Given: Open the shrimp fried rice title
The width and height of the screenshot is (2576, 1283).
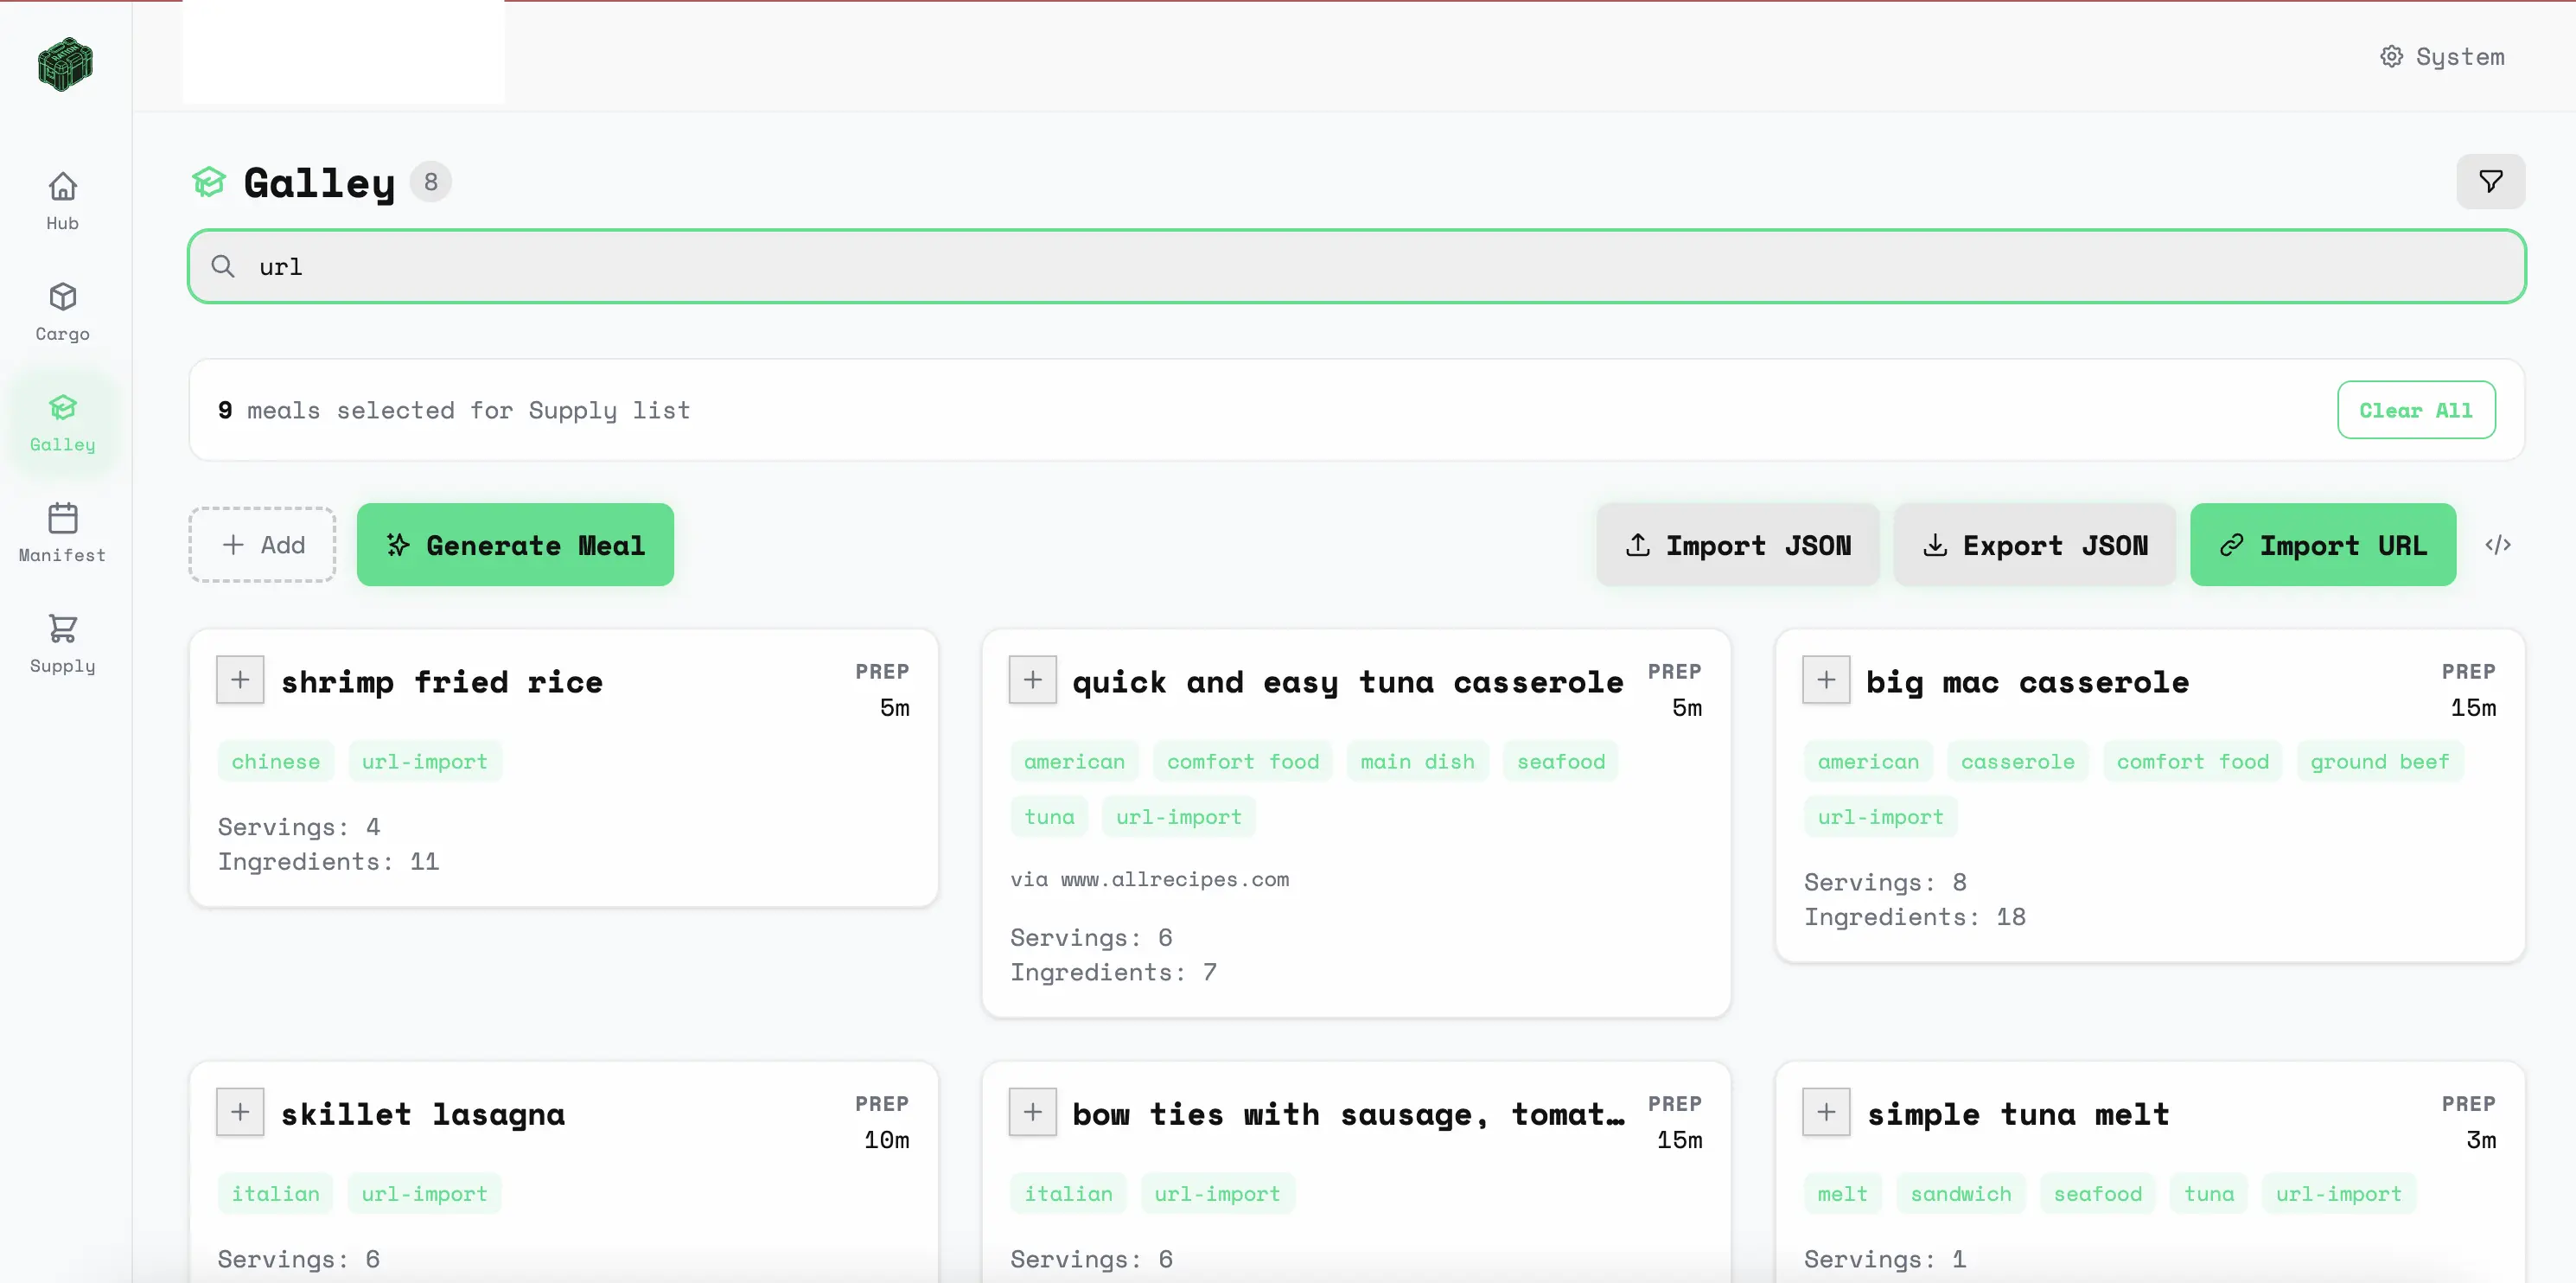Looking at the screenshot, I should coord(441,682).
